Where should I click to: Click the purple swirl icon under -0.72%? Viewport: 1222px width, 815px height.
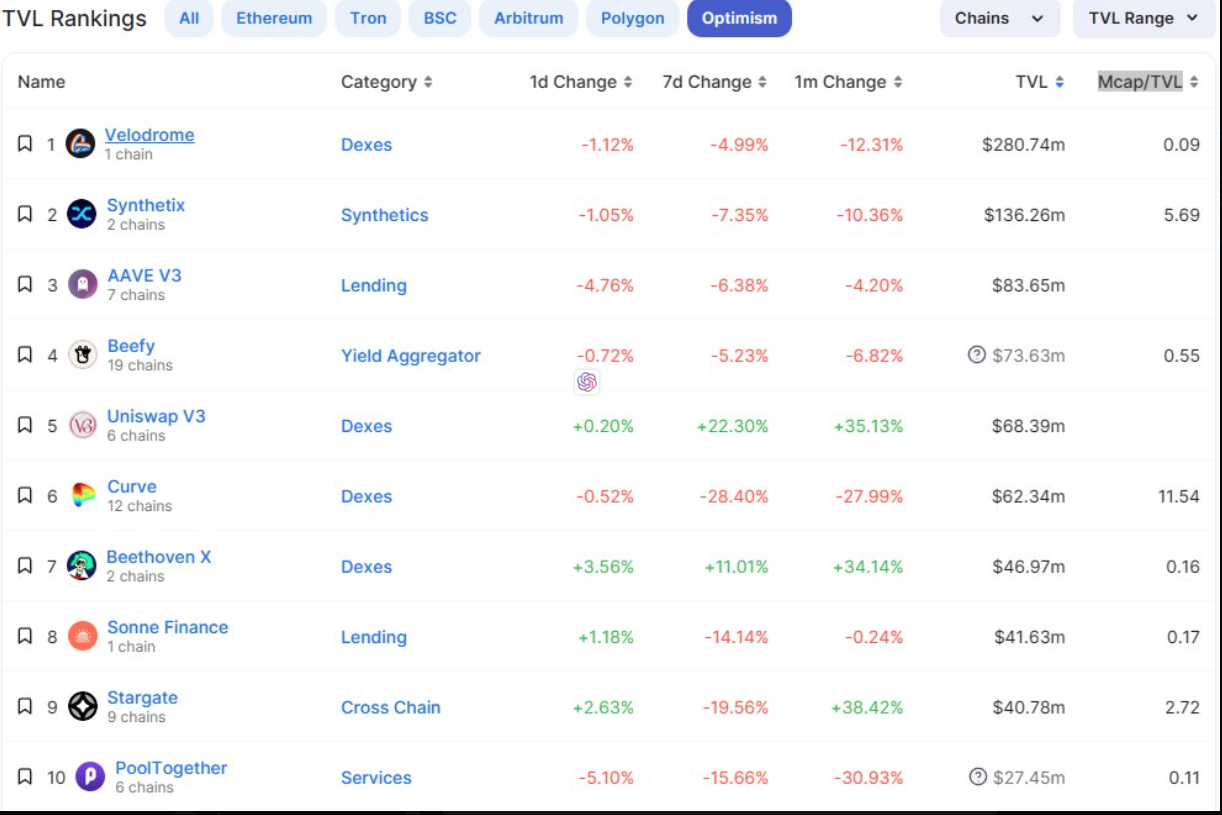pyautogui.click(x=587, y=382)
